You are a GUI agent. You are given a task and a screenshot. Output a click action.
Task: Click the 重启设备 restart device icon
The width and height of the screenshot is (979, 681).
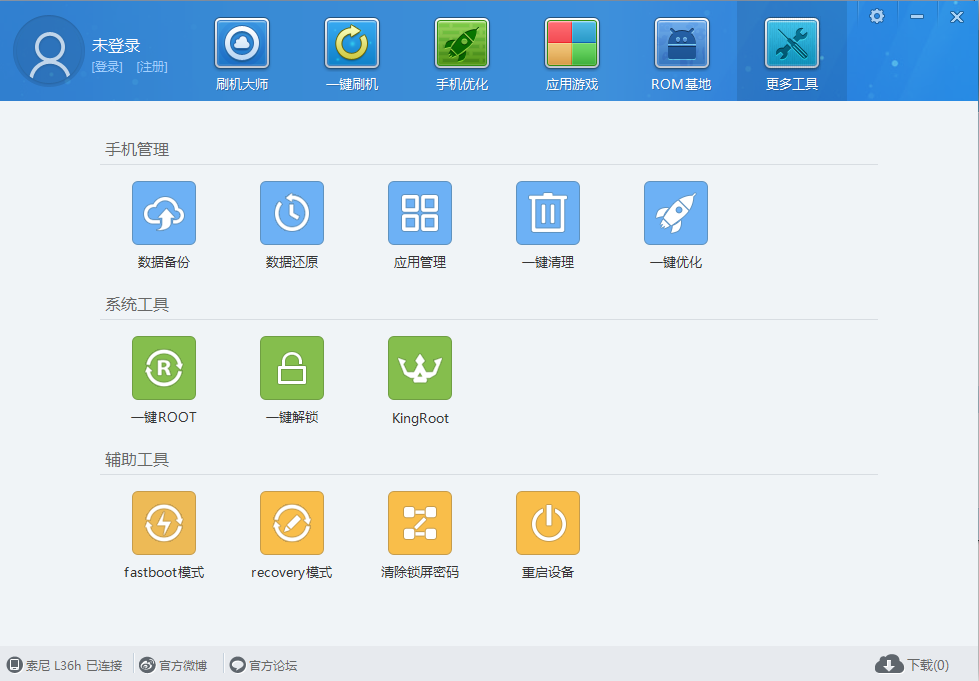(x=548, y=523)
